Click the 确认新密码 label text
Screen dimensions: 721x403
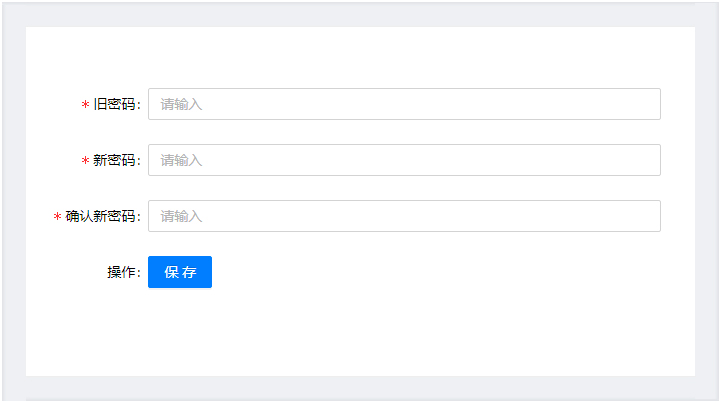point(101,216)
